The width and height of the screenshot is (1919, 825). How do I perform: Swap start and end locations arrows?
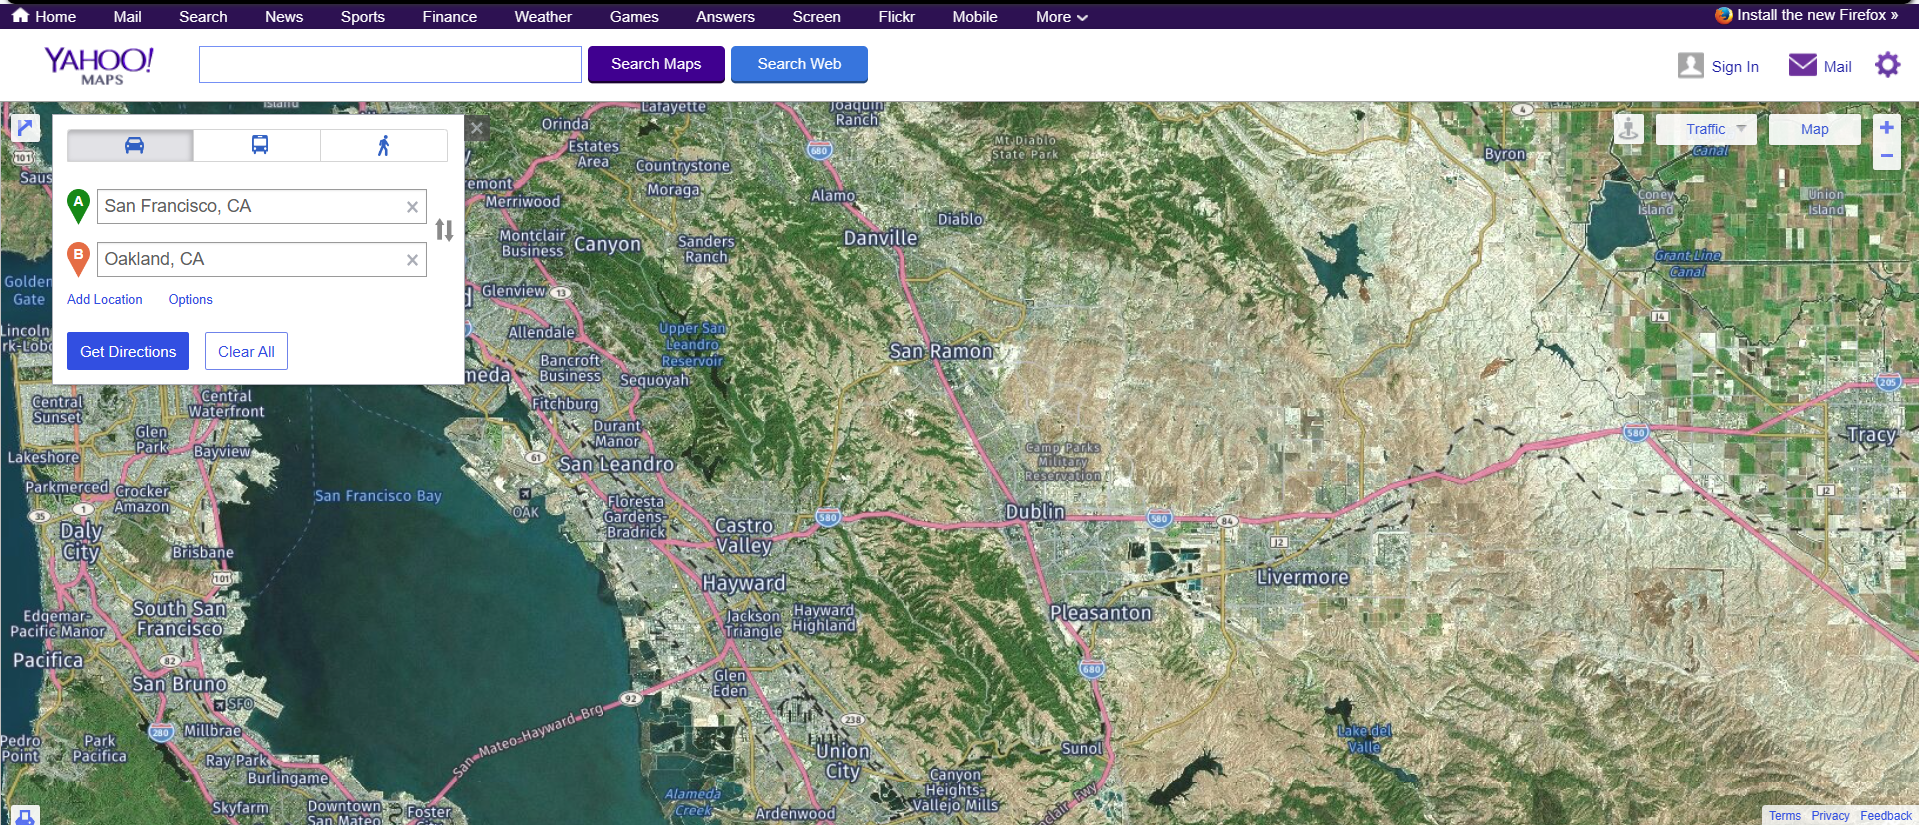(x=444, y=231)
